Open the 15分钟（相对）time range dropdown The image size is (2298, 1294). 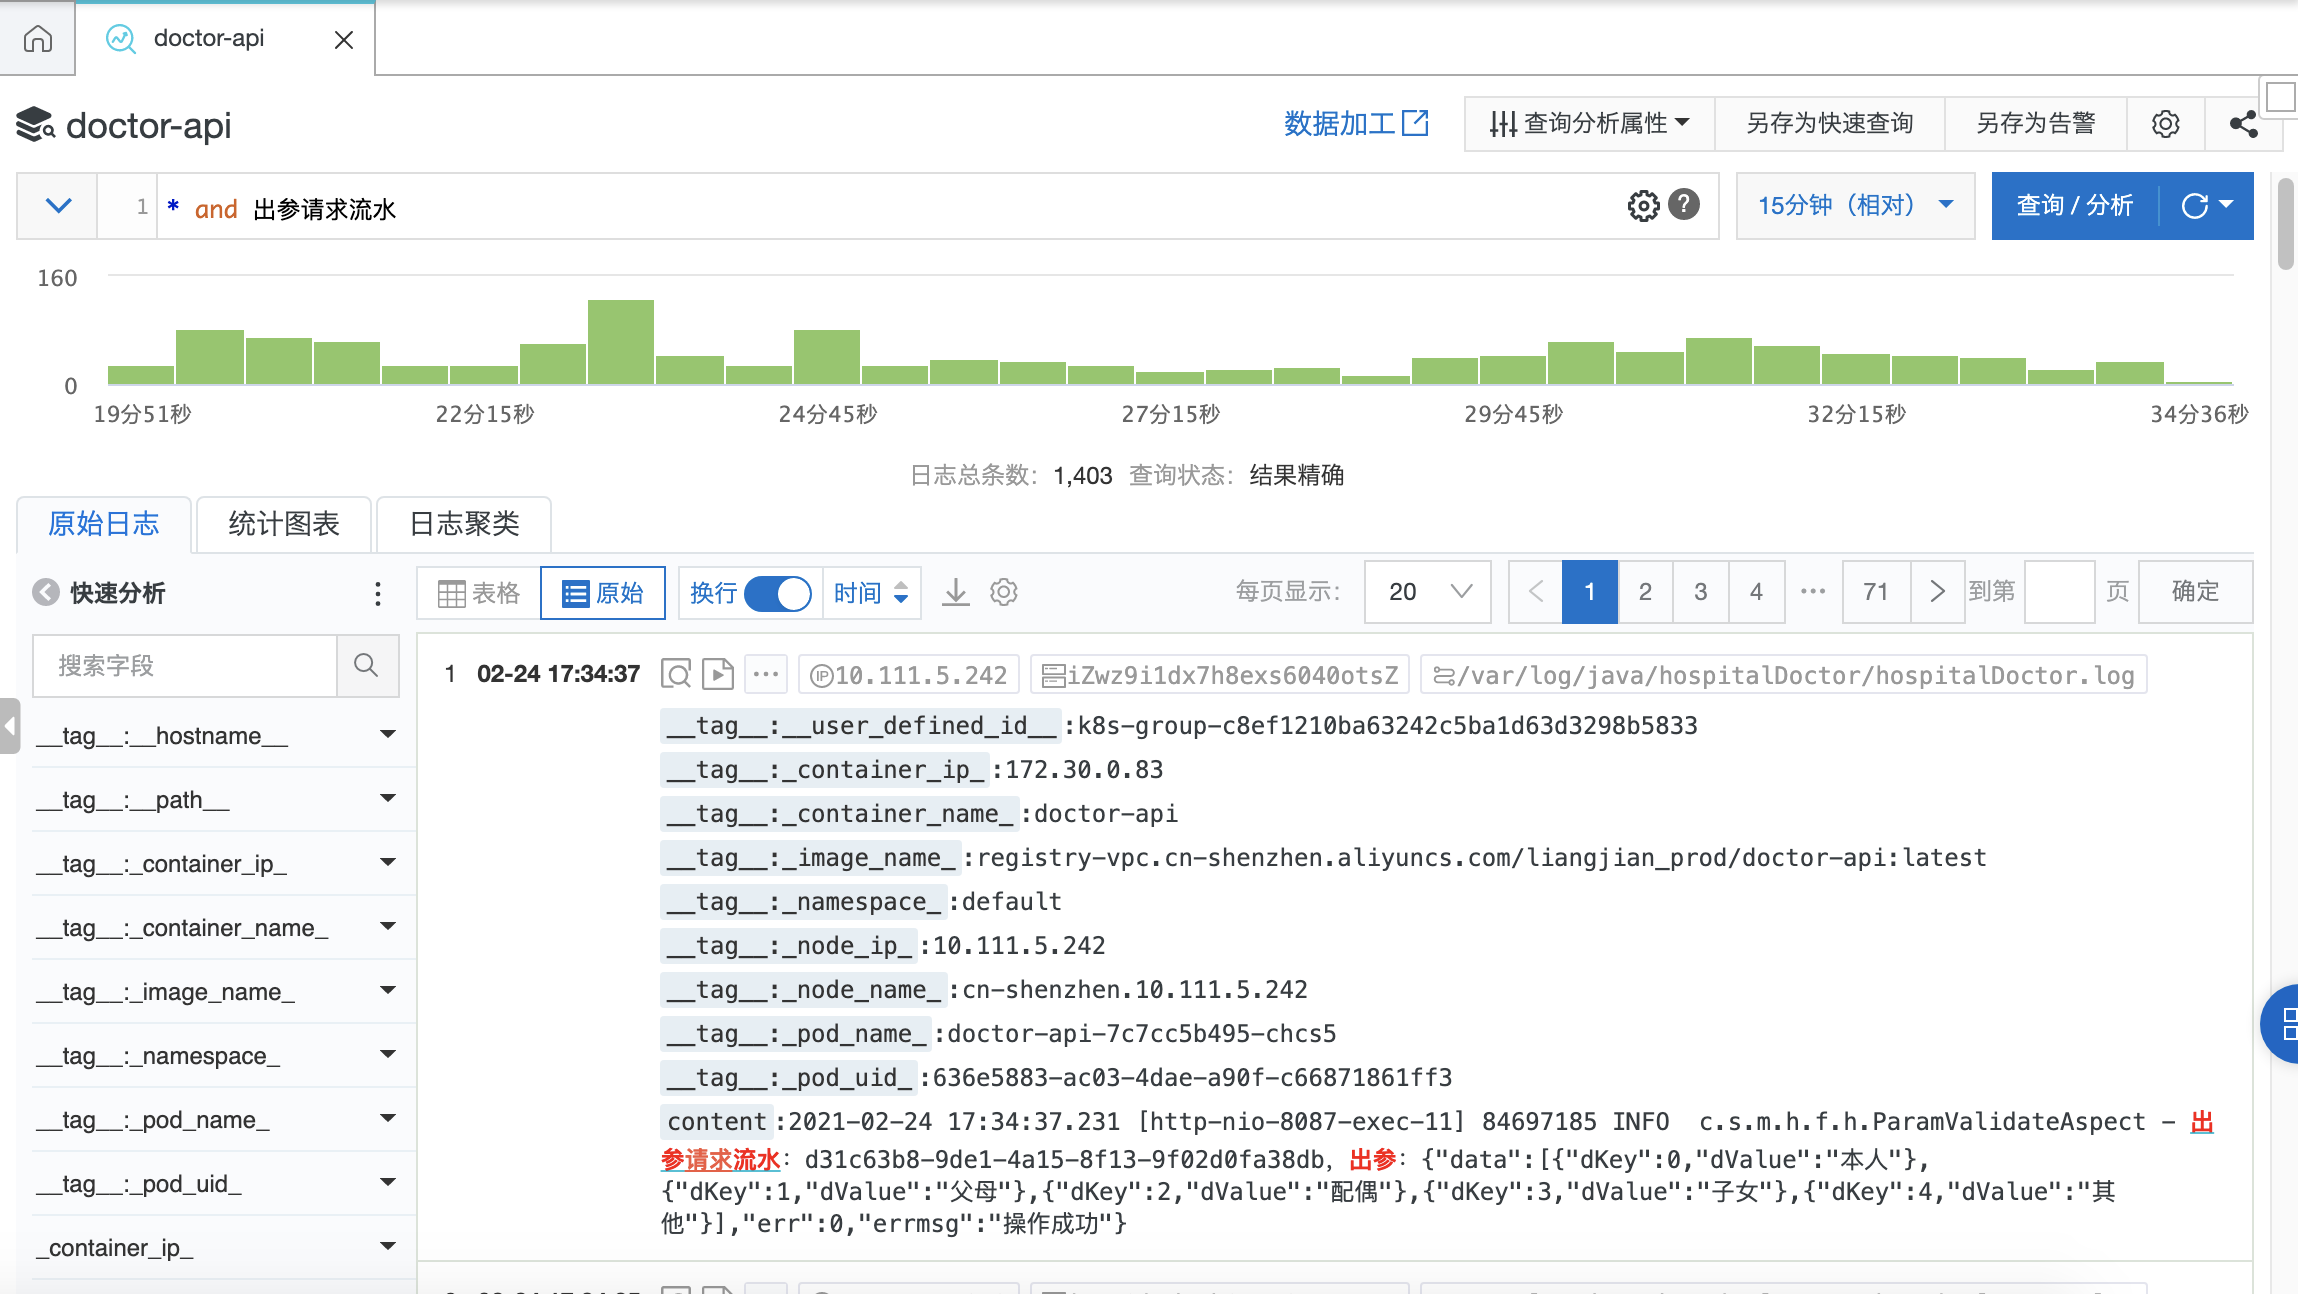pos(1855,205)
